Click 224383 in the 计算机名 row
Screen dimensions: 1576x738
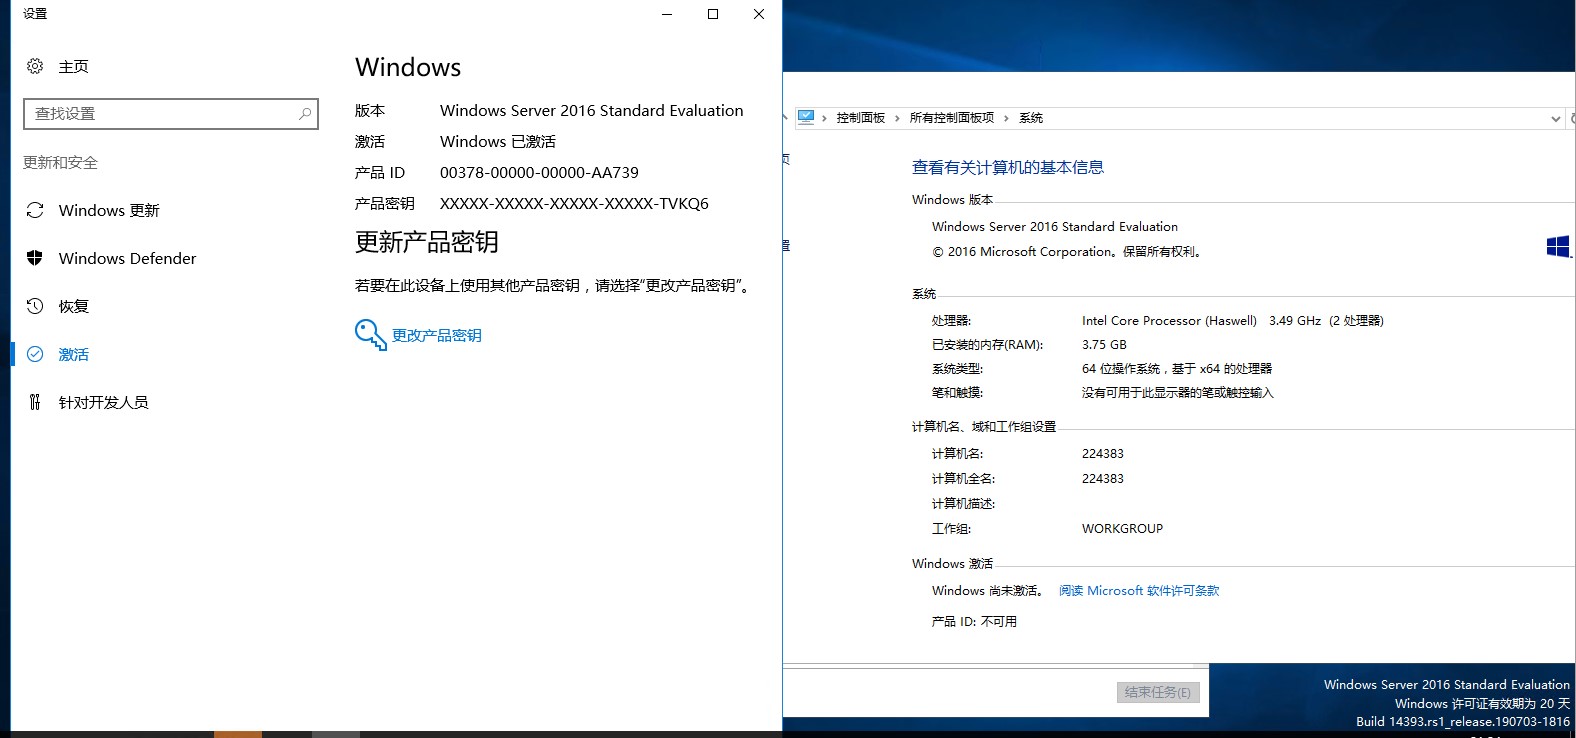[1103, 454]
